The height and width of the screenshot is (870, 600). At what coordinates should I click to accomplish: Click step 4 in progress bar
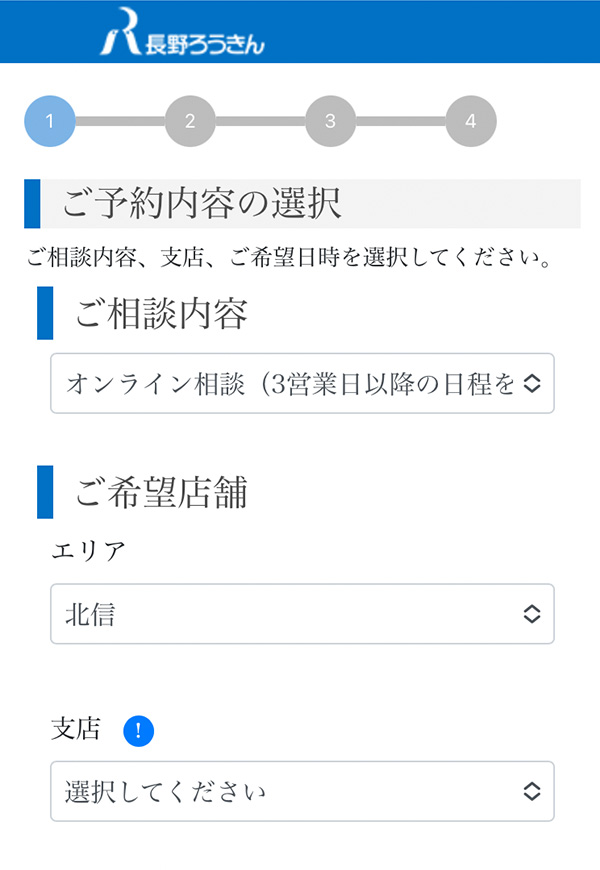[470, 122]
